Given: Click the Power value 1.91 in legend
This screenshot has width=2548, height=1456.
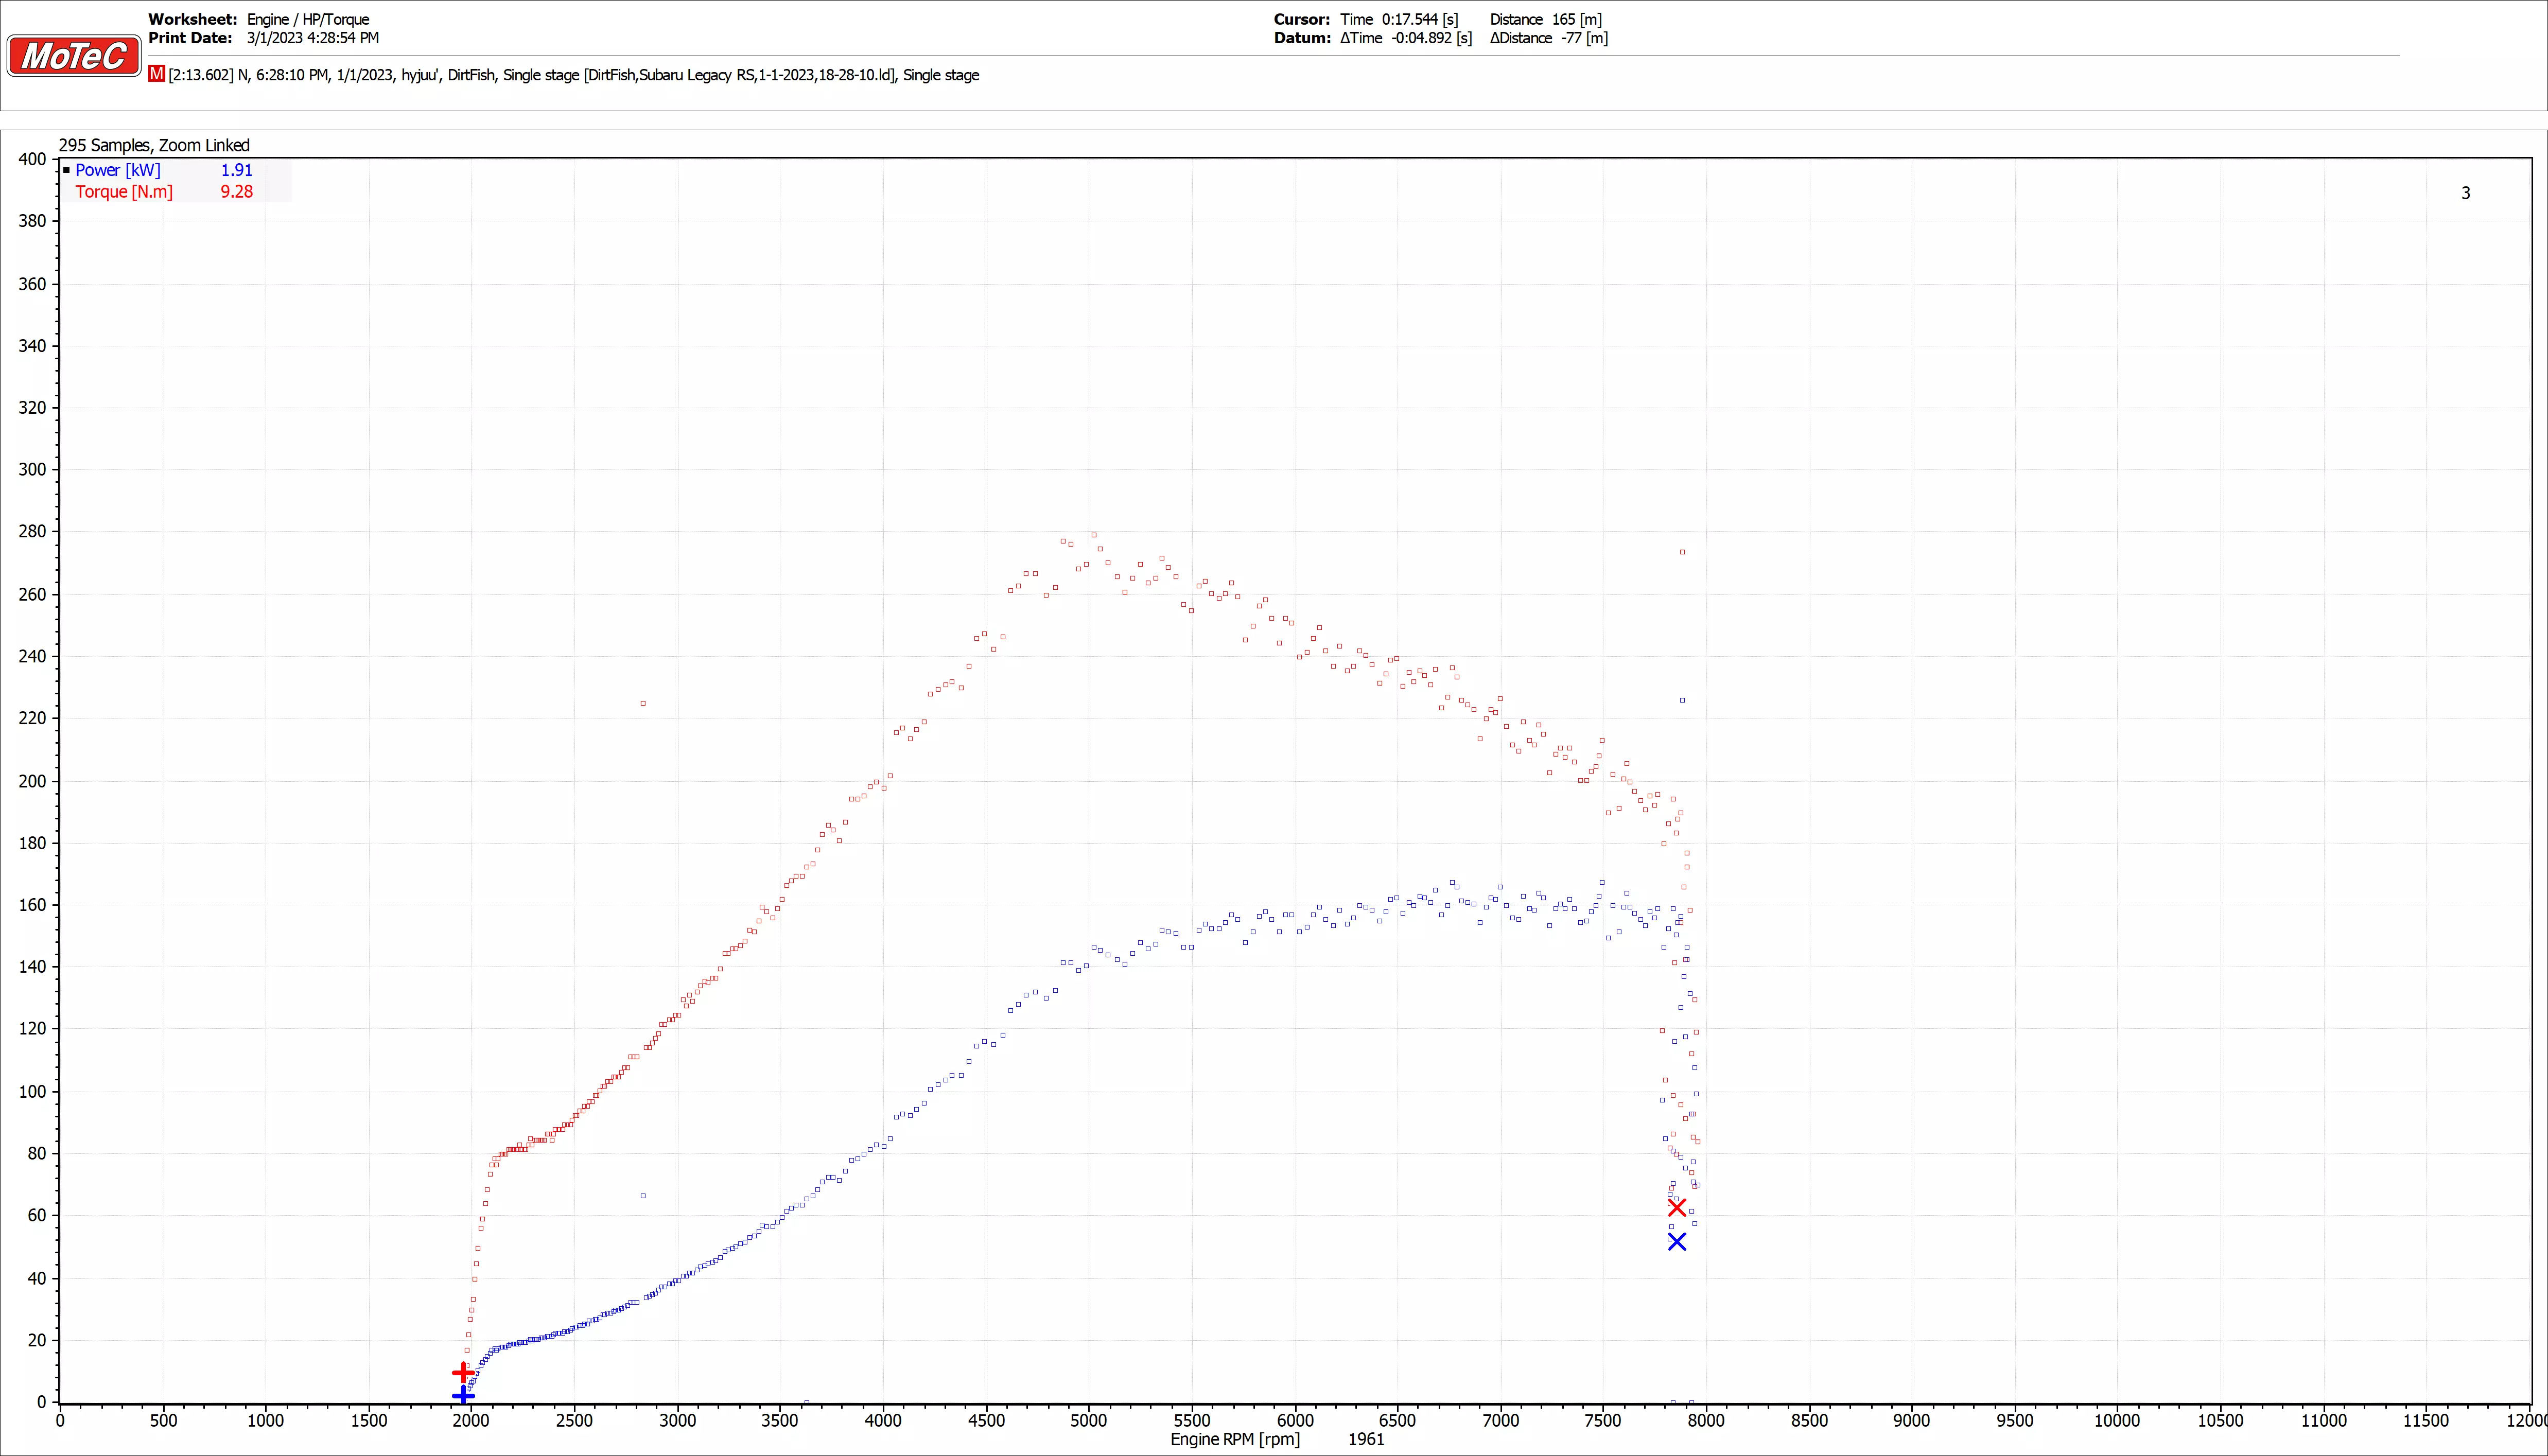Looking at the screenshot, I should tap(236, 170).
